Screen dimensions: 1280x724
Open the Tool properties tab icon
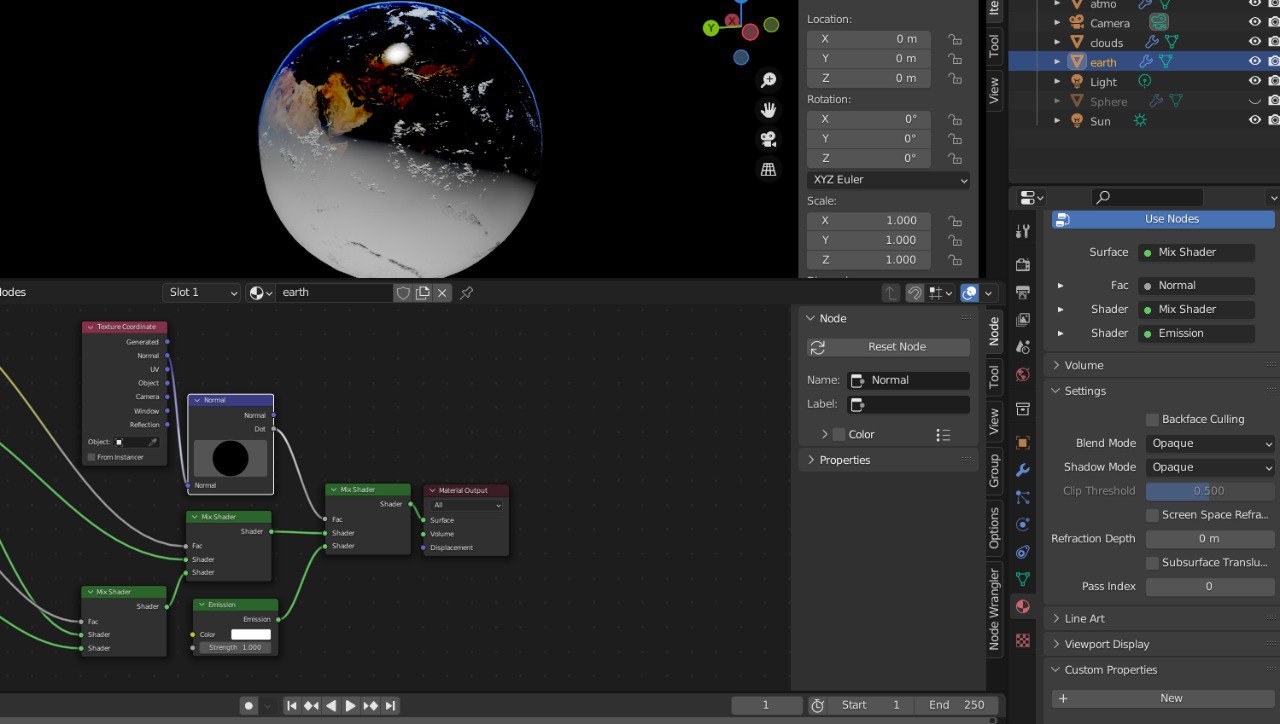point(1022,231)
